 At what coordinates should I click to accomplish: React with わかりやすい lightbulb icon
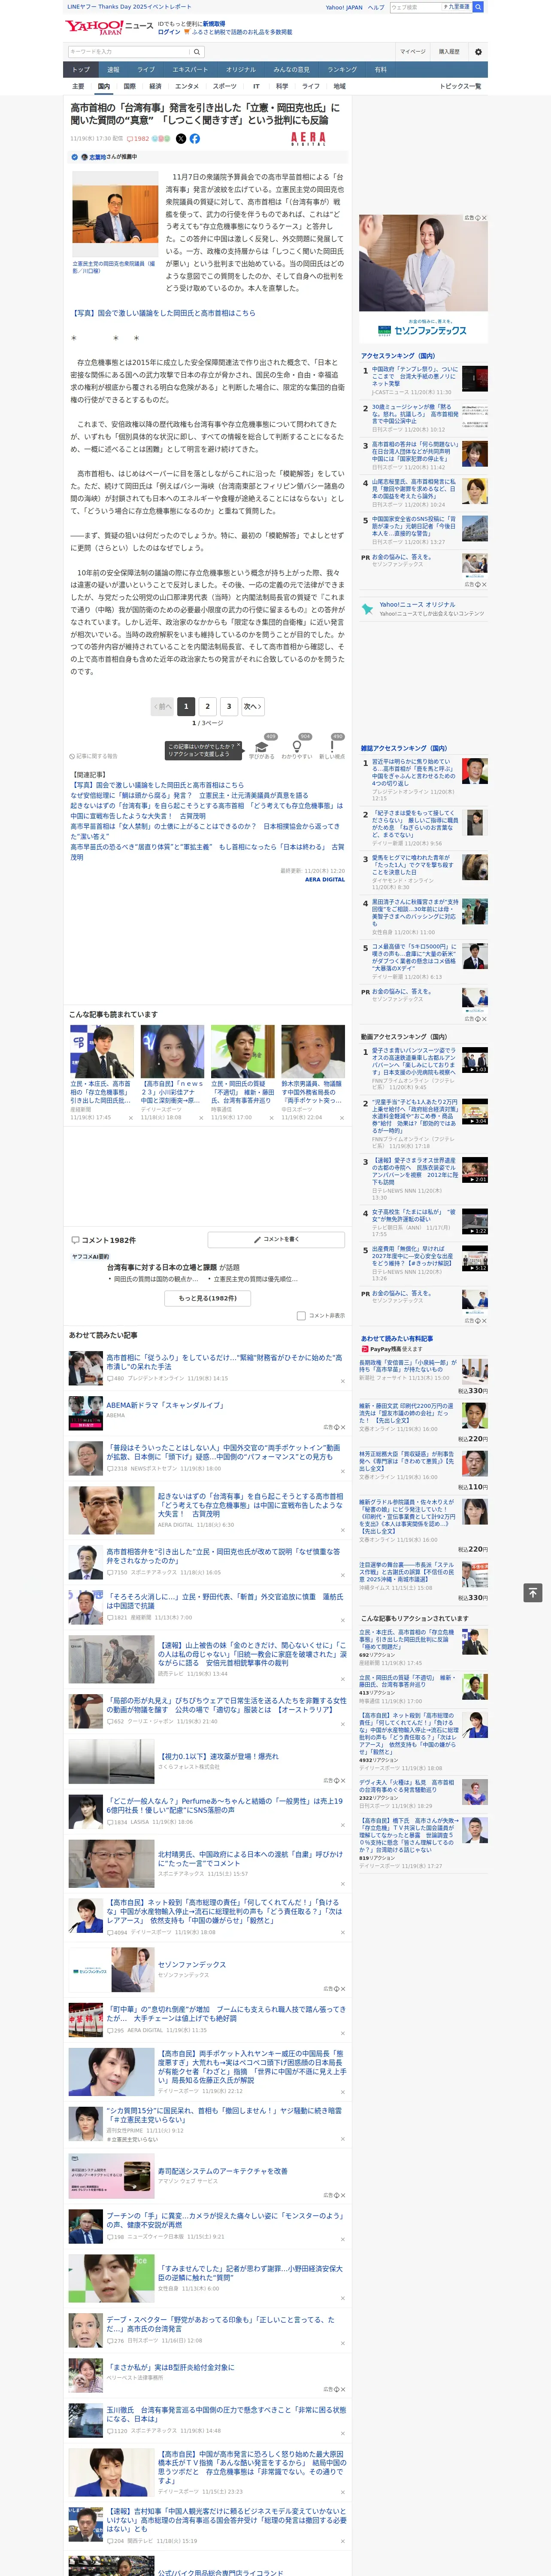(x=297, y=747)
